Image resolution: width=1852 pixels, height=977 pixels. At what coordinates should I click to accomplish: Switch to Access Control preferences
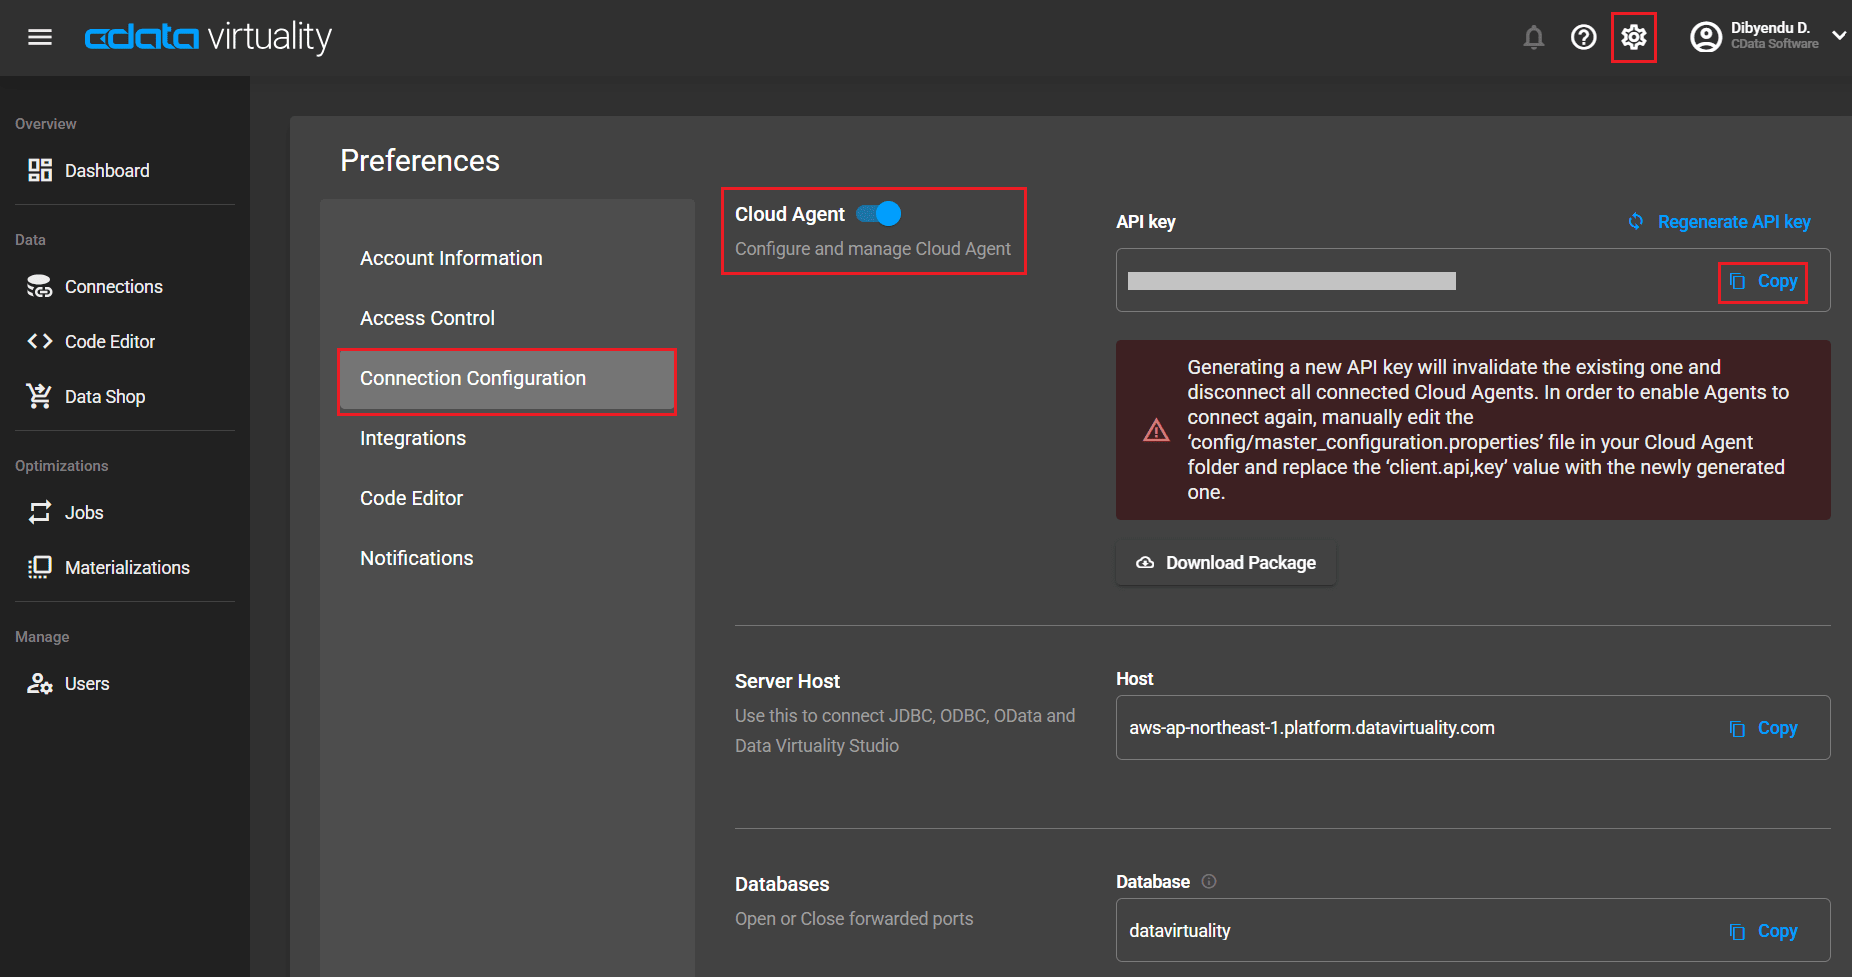[427, 318]
